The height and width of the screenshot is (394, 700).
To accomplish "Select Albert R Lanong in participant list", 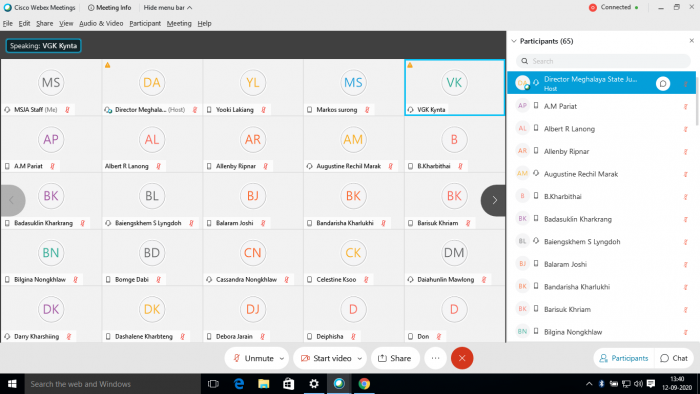I will (601, 129).
